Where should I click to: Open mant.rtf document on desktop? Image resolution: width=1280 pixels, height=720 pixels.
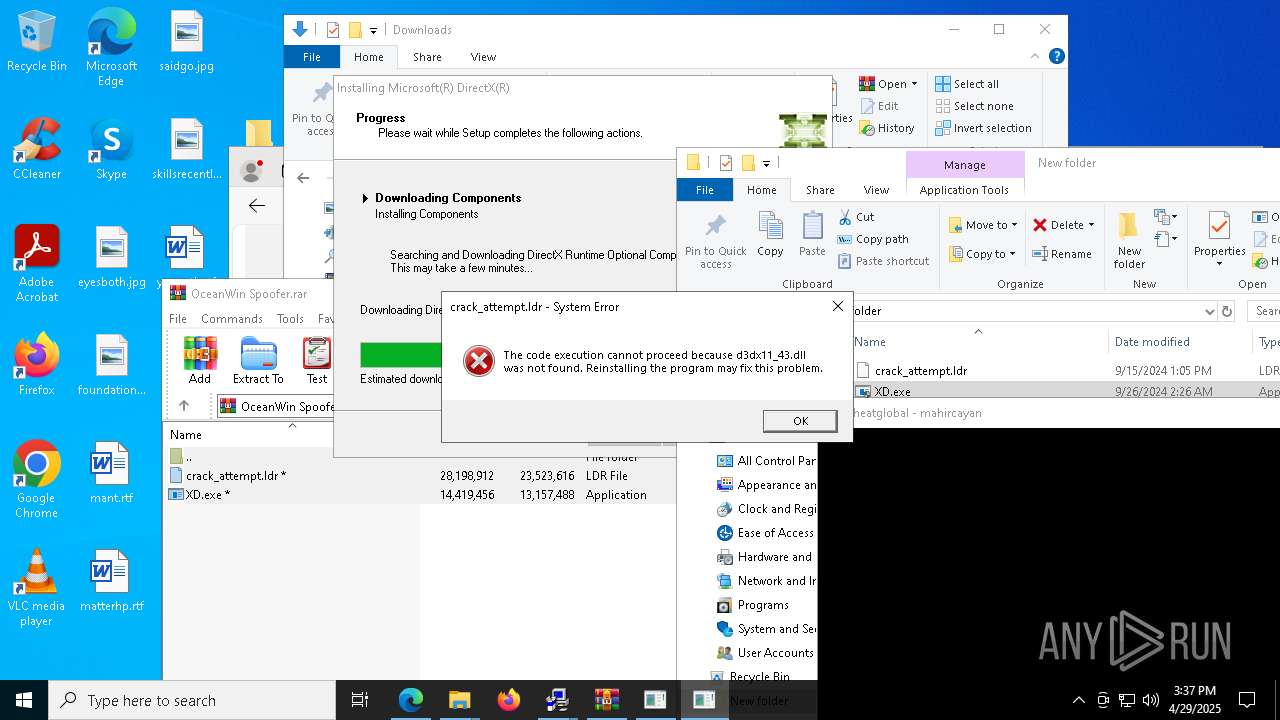pos(111,473)
